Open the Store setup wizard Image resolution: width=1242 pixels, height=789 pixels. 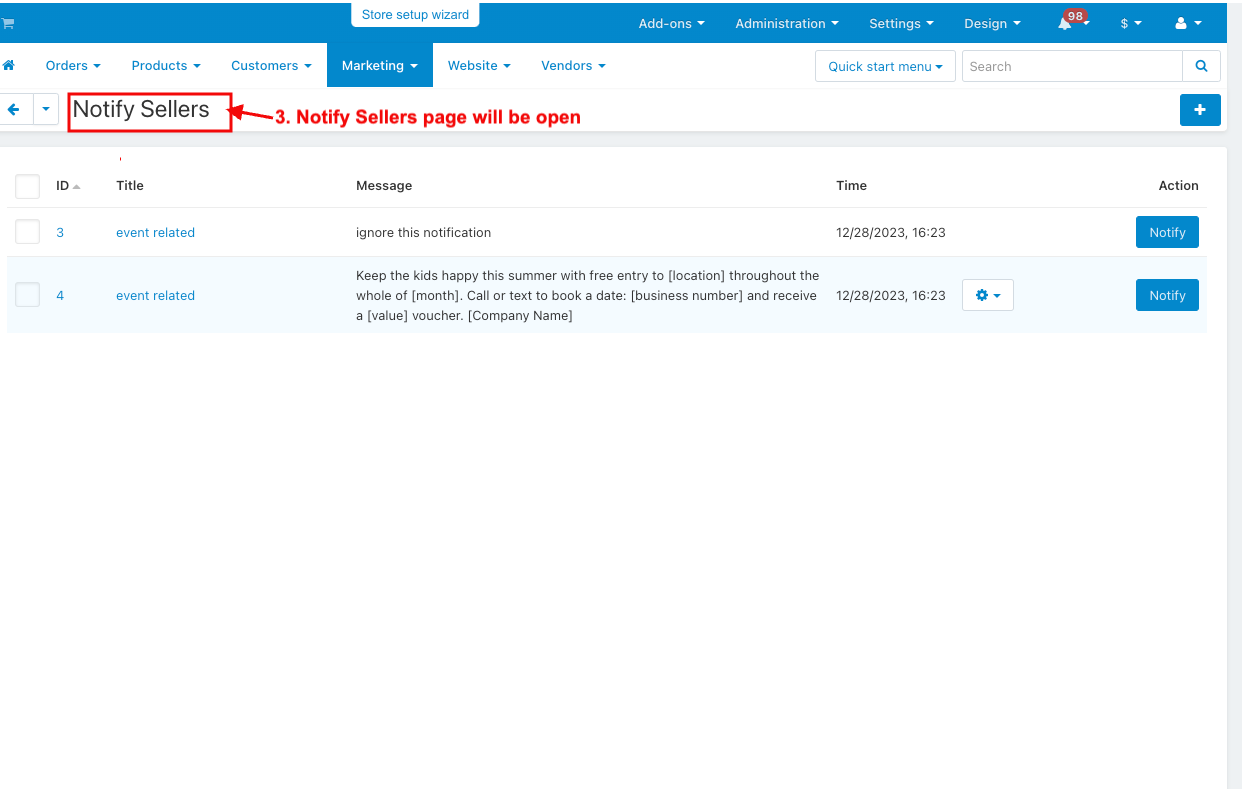click(415, 15)
